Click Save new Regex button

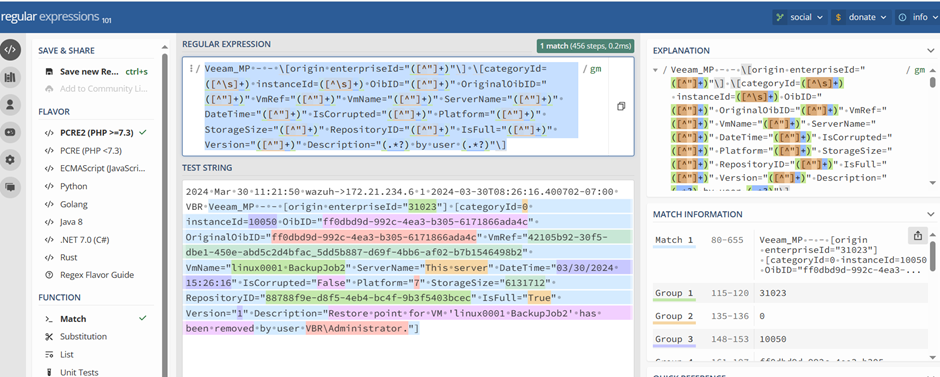coord(96,71)
